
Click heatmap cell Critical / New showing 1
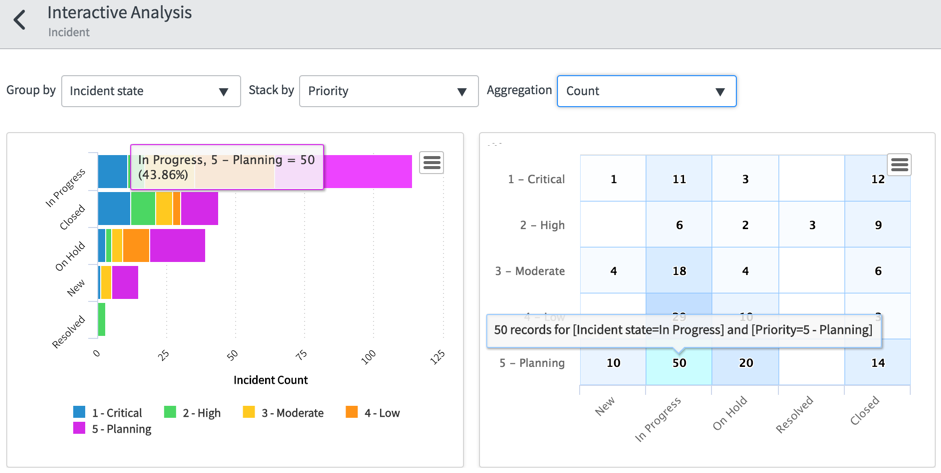[x=613, y=178]
